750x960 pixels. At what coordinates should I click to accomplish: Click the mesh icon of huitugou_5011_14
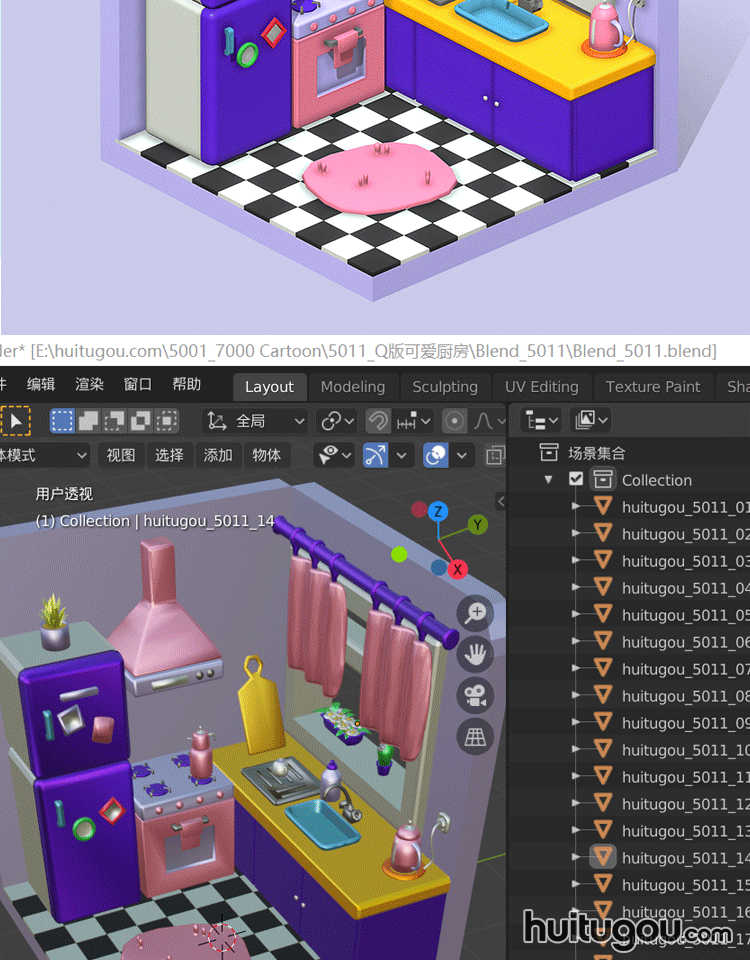pyautogui.click(x=603, y=857)
